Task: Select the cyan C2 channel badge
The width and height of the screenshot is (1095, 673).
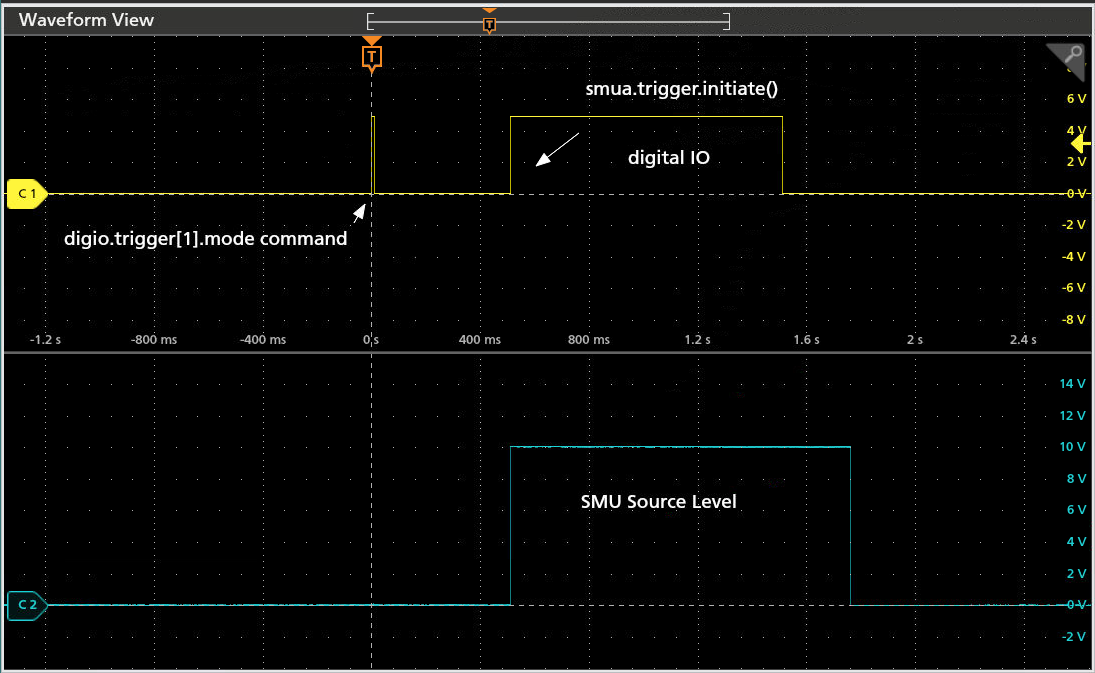Action: (26, 605)
